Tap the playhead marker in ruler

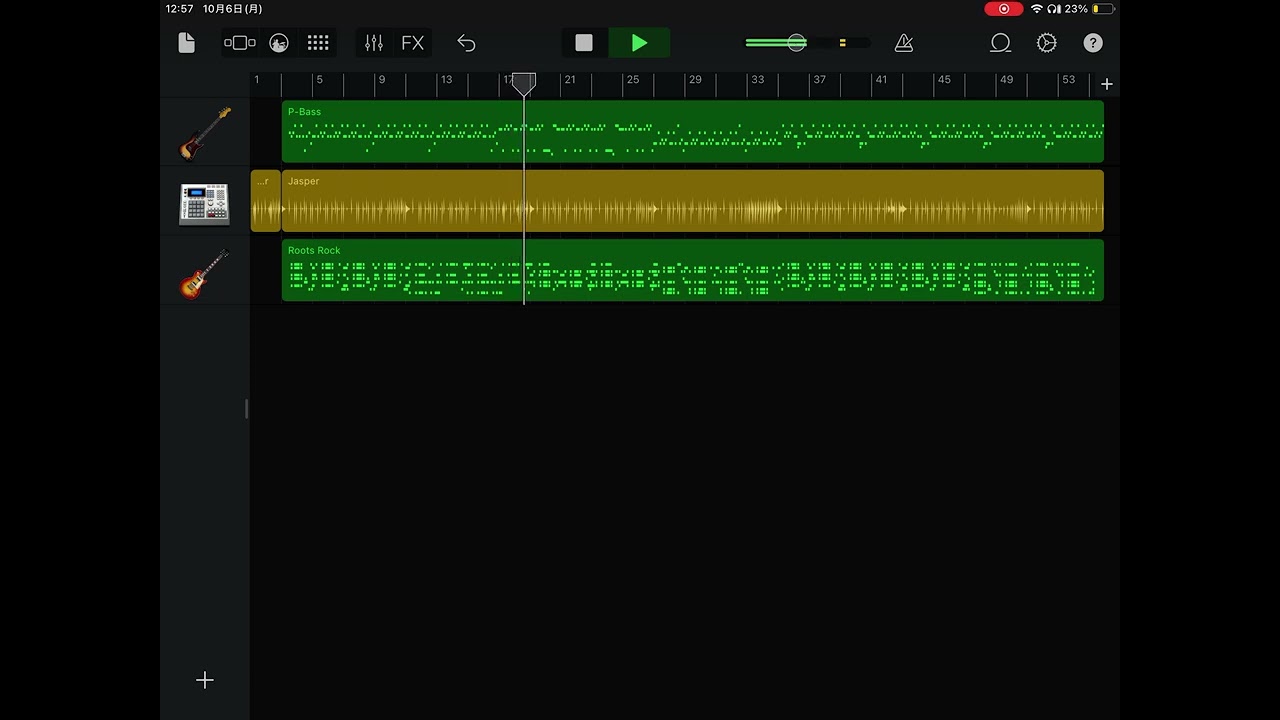pyautogui.click(x=524, y=84)
